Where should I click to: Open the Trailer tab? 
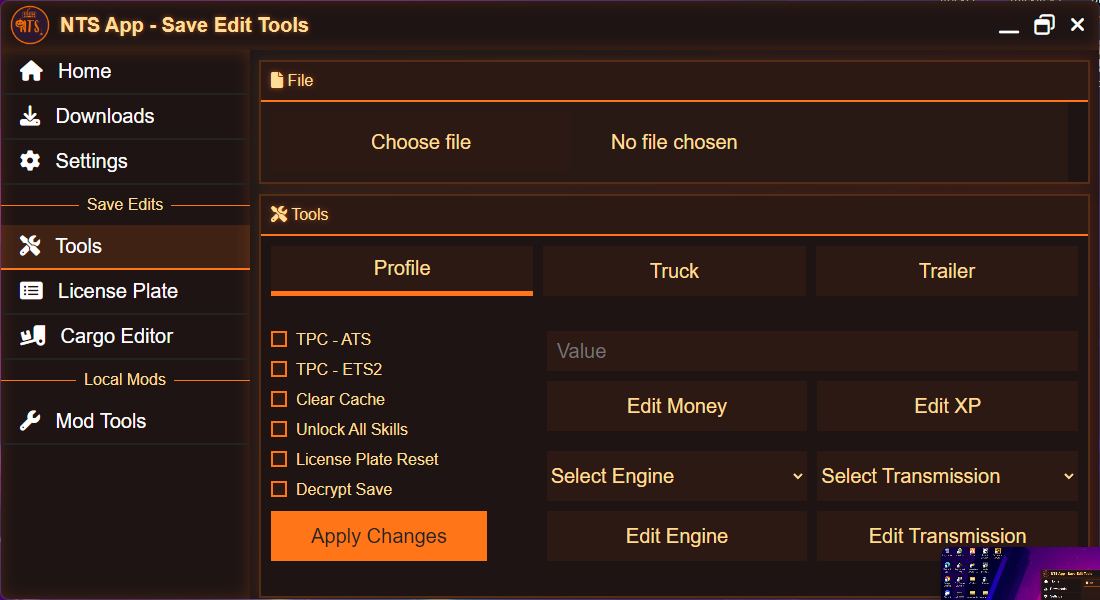947,271
